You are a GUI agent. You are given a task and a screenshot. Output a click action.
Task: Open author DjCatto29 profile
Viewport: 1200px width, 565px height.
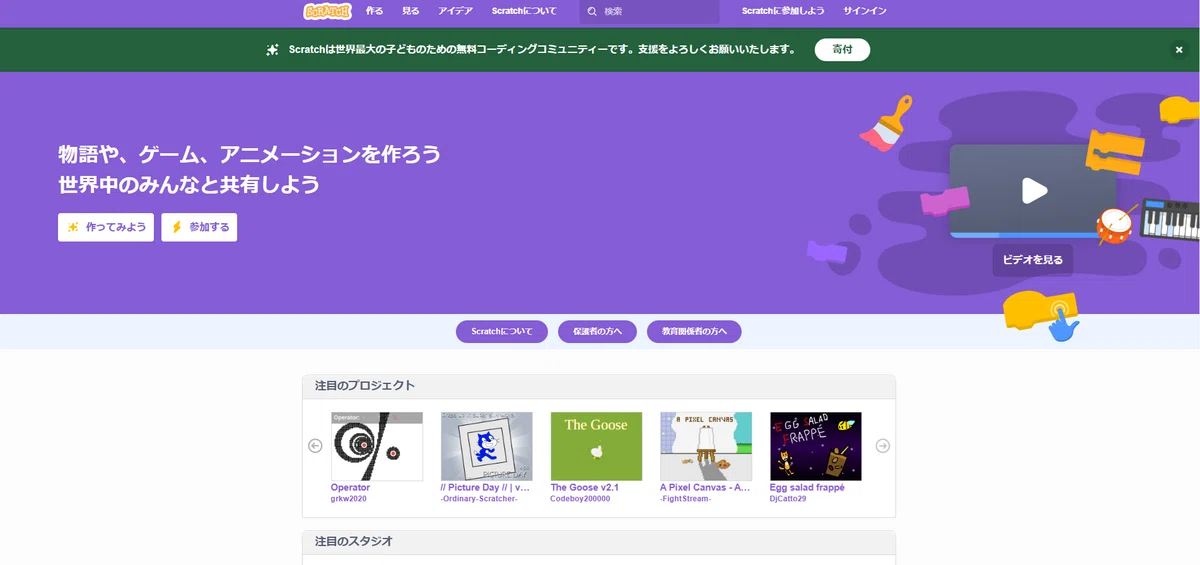(788, 498)
